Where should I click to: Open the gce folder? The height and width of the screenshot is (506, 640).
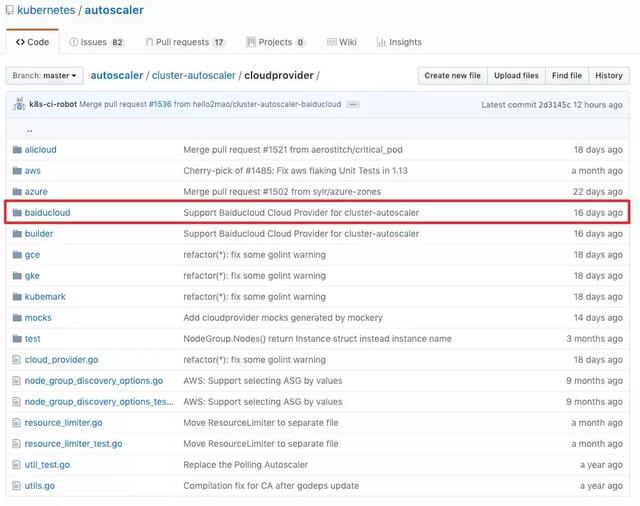pyautogui.click(x=32, y=255)
